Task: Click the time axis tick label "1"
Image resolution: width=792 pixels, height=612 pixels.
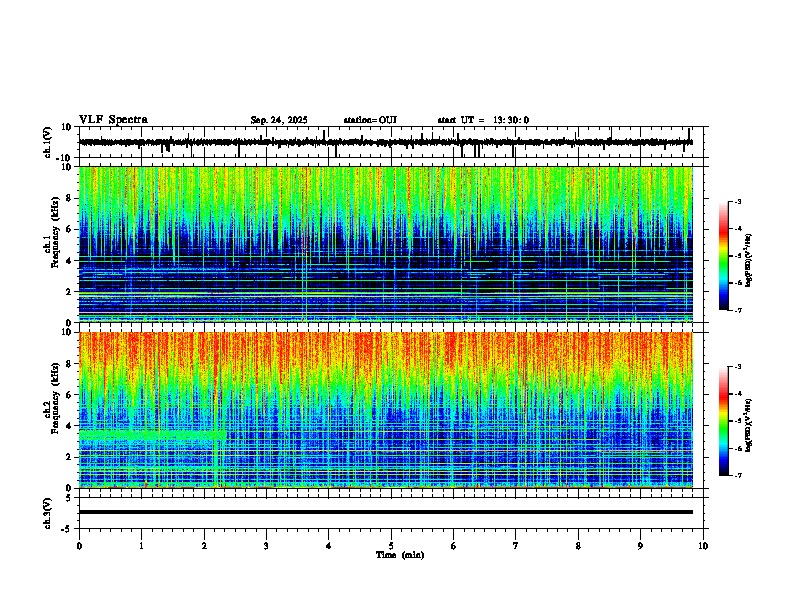Action: click(x=141, y=546)
